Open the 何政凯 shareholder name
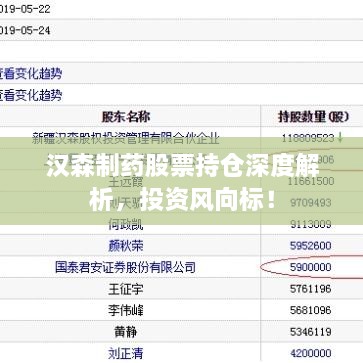The image size is (363, 363). (x=126, y=224)
